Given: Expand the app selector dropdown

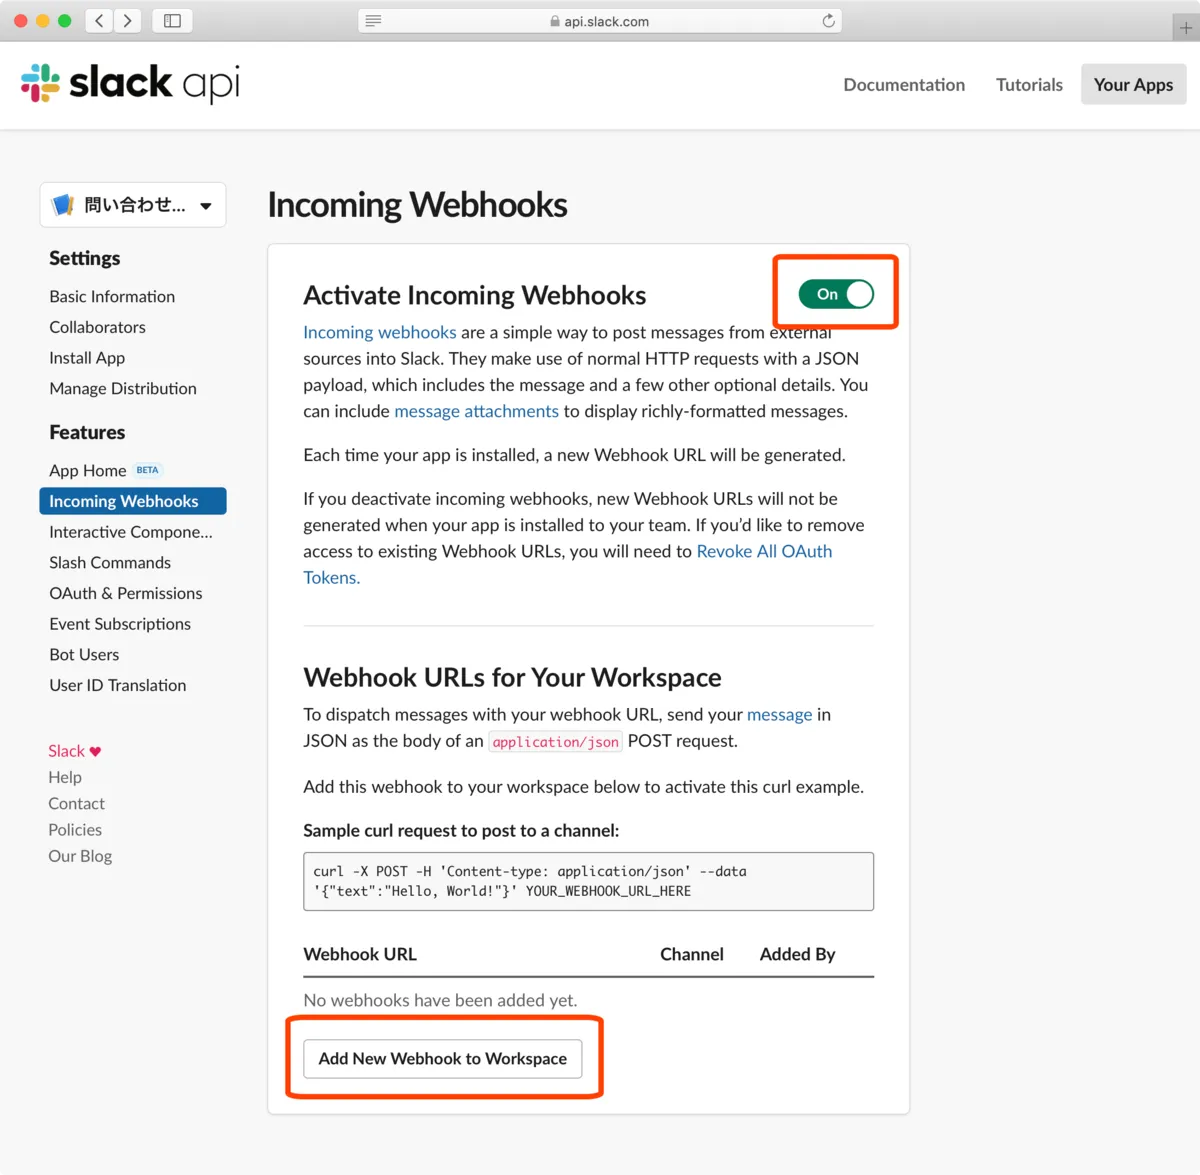Looking at the screenshot, I should coord(133,205).
